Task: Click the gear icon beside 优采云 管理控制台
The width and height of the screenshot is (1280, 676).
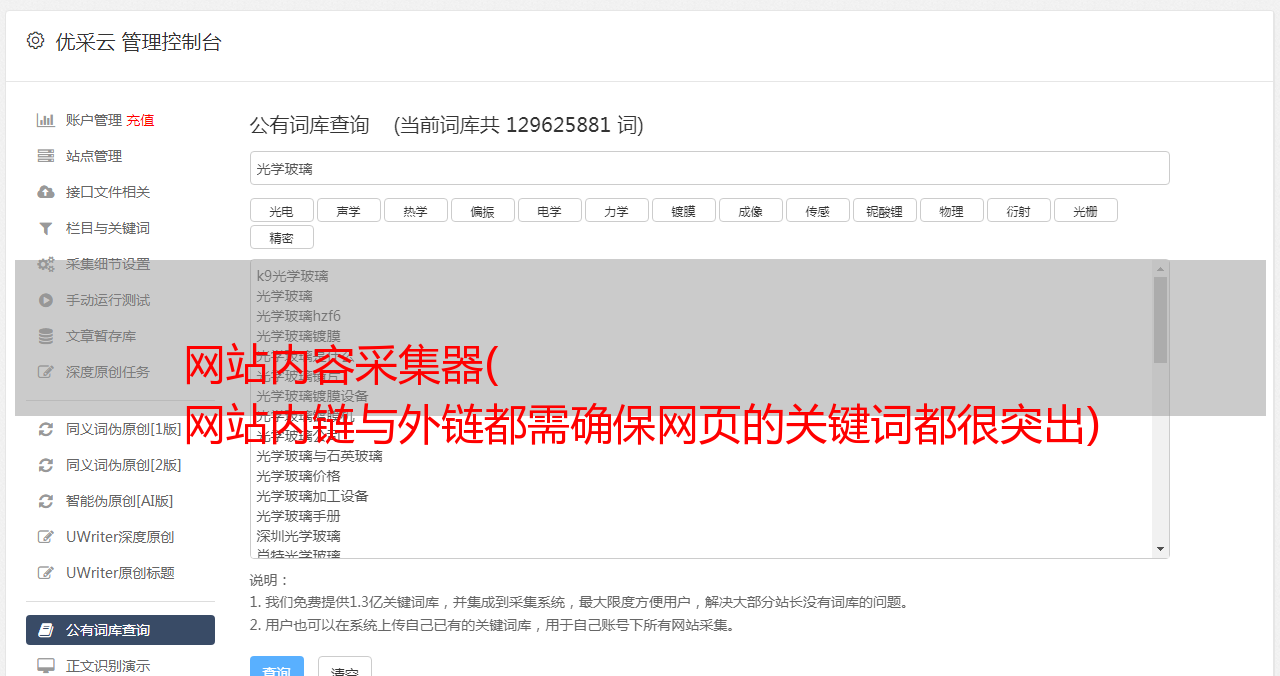Action: (35, 40)
